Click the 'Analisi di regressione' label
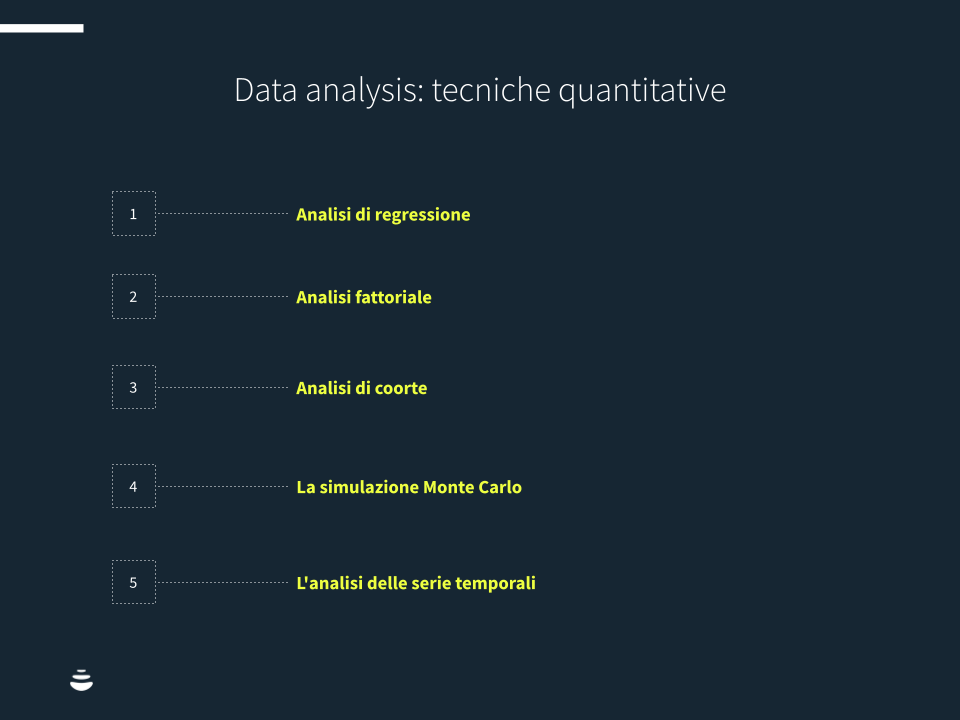Viewport: 960px width, 720px height. pyautogui.click(x=383, y=215)
